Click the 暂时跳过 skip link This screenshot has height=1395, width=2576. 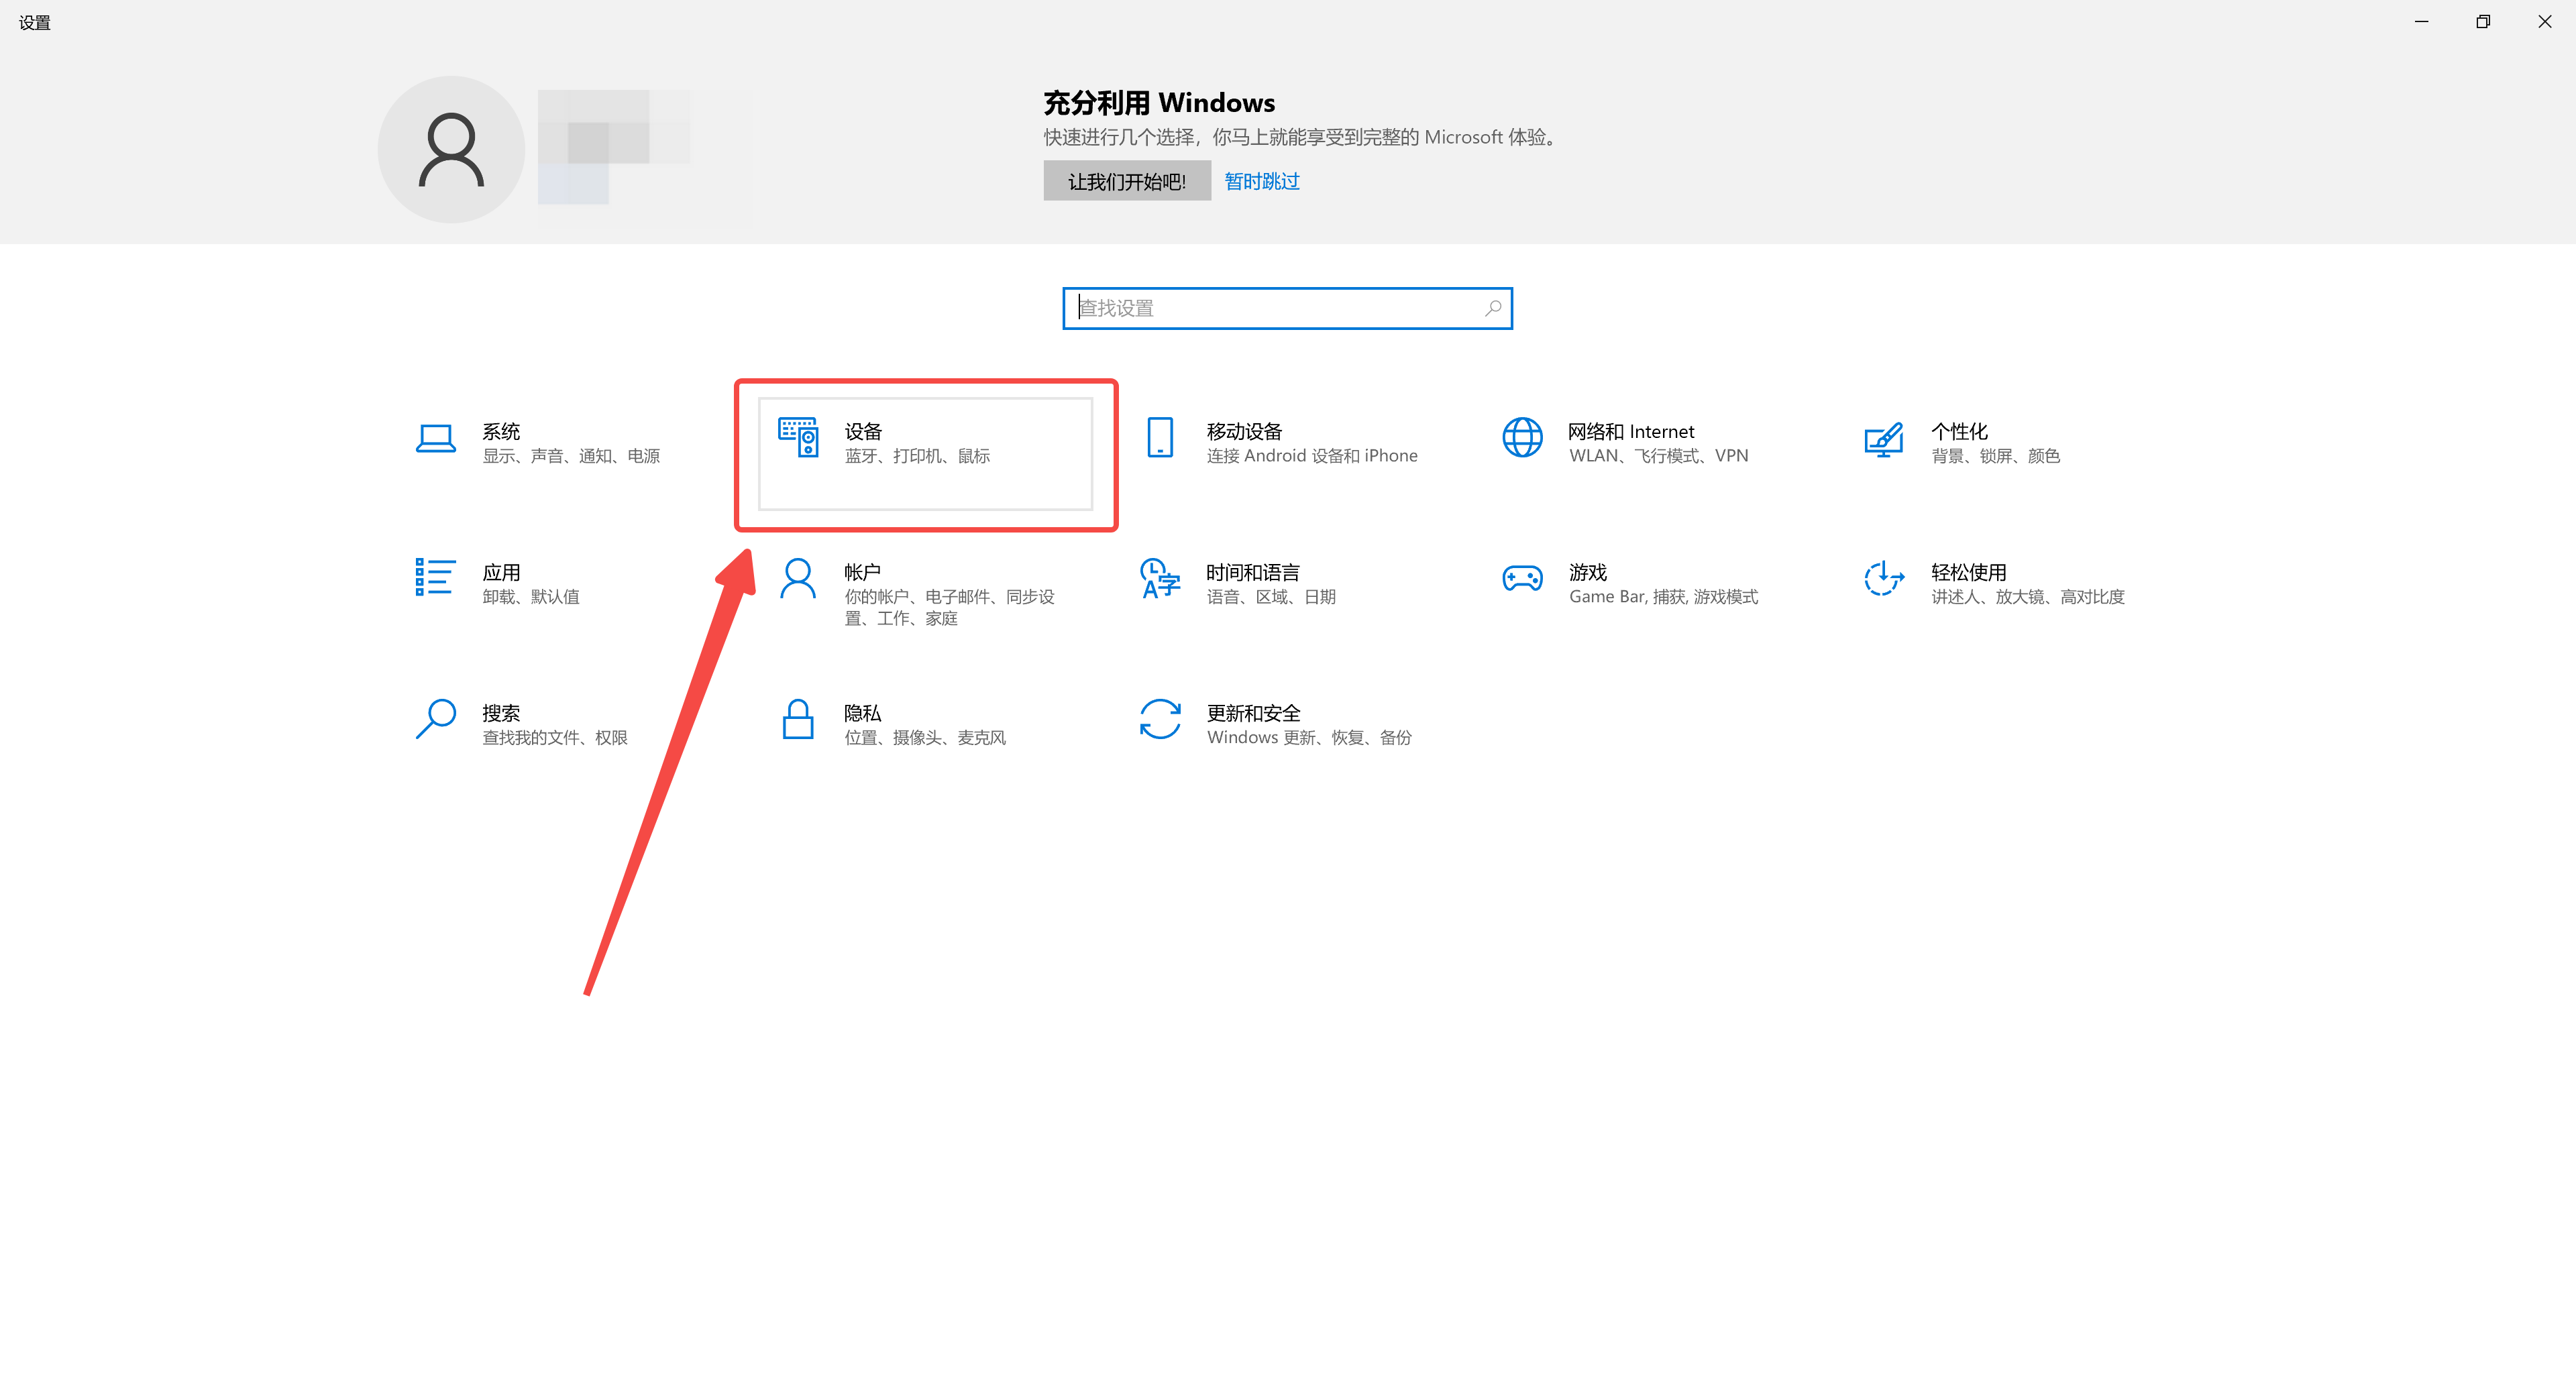1261,180
